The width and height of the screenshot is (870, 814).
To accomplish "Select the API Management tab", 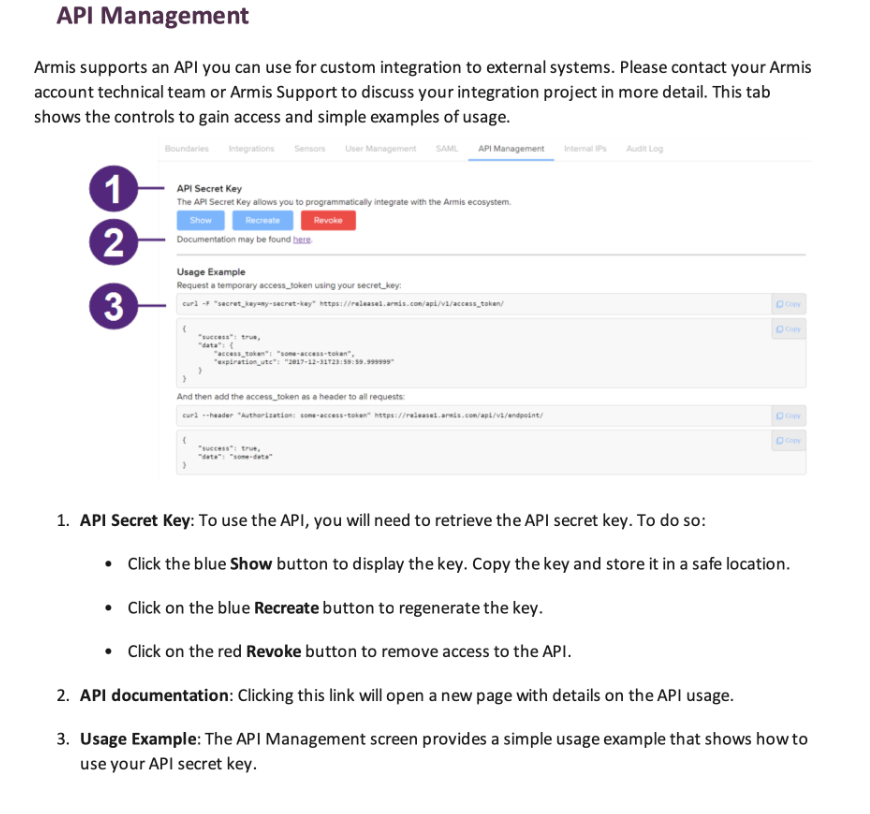I will tap(511, 149).
